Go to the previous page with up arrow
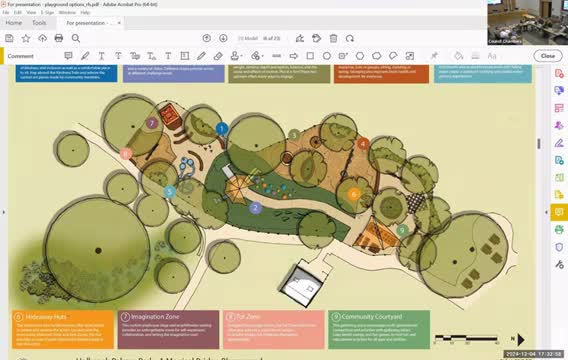Screen dimensions: 568x360 click(206, 38)
